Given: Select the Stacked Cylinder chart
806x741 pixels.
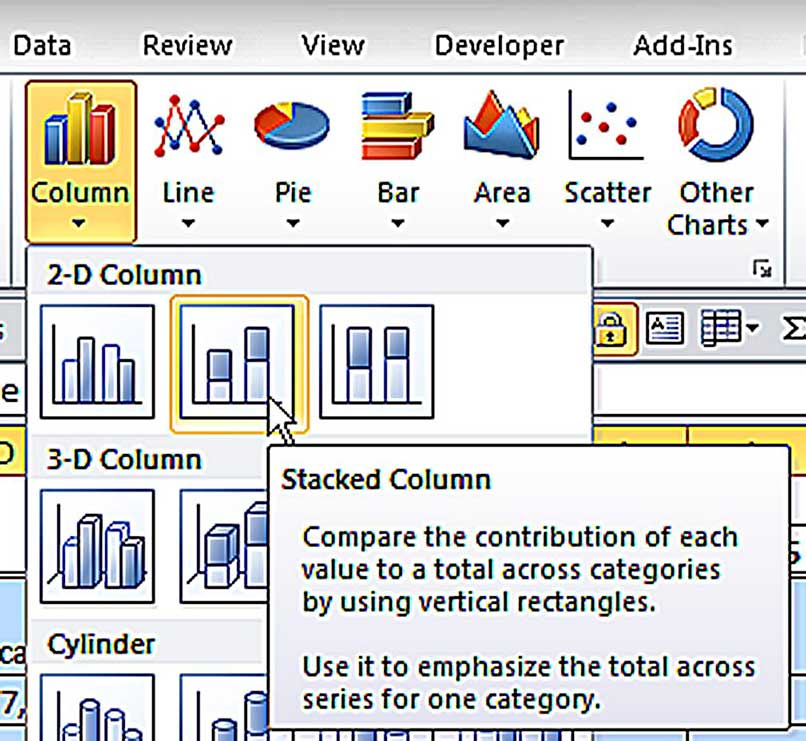Looking at the screenshot, I should click(x=224, y=708).
